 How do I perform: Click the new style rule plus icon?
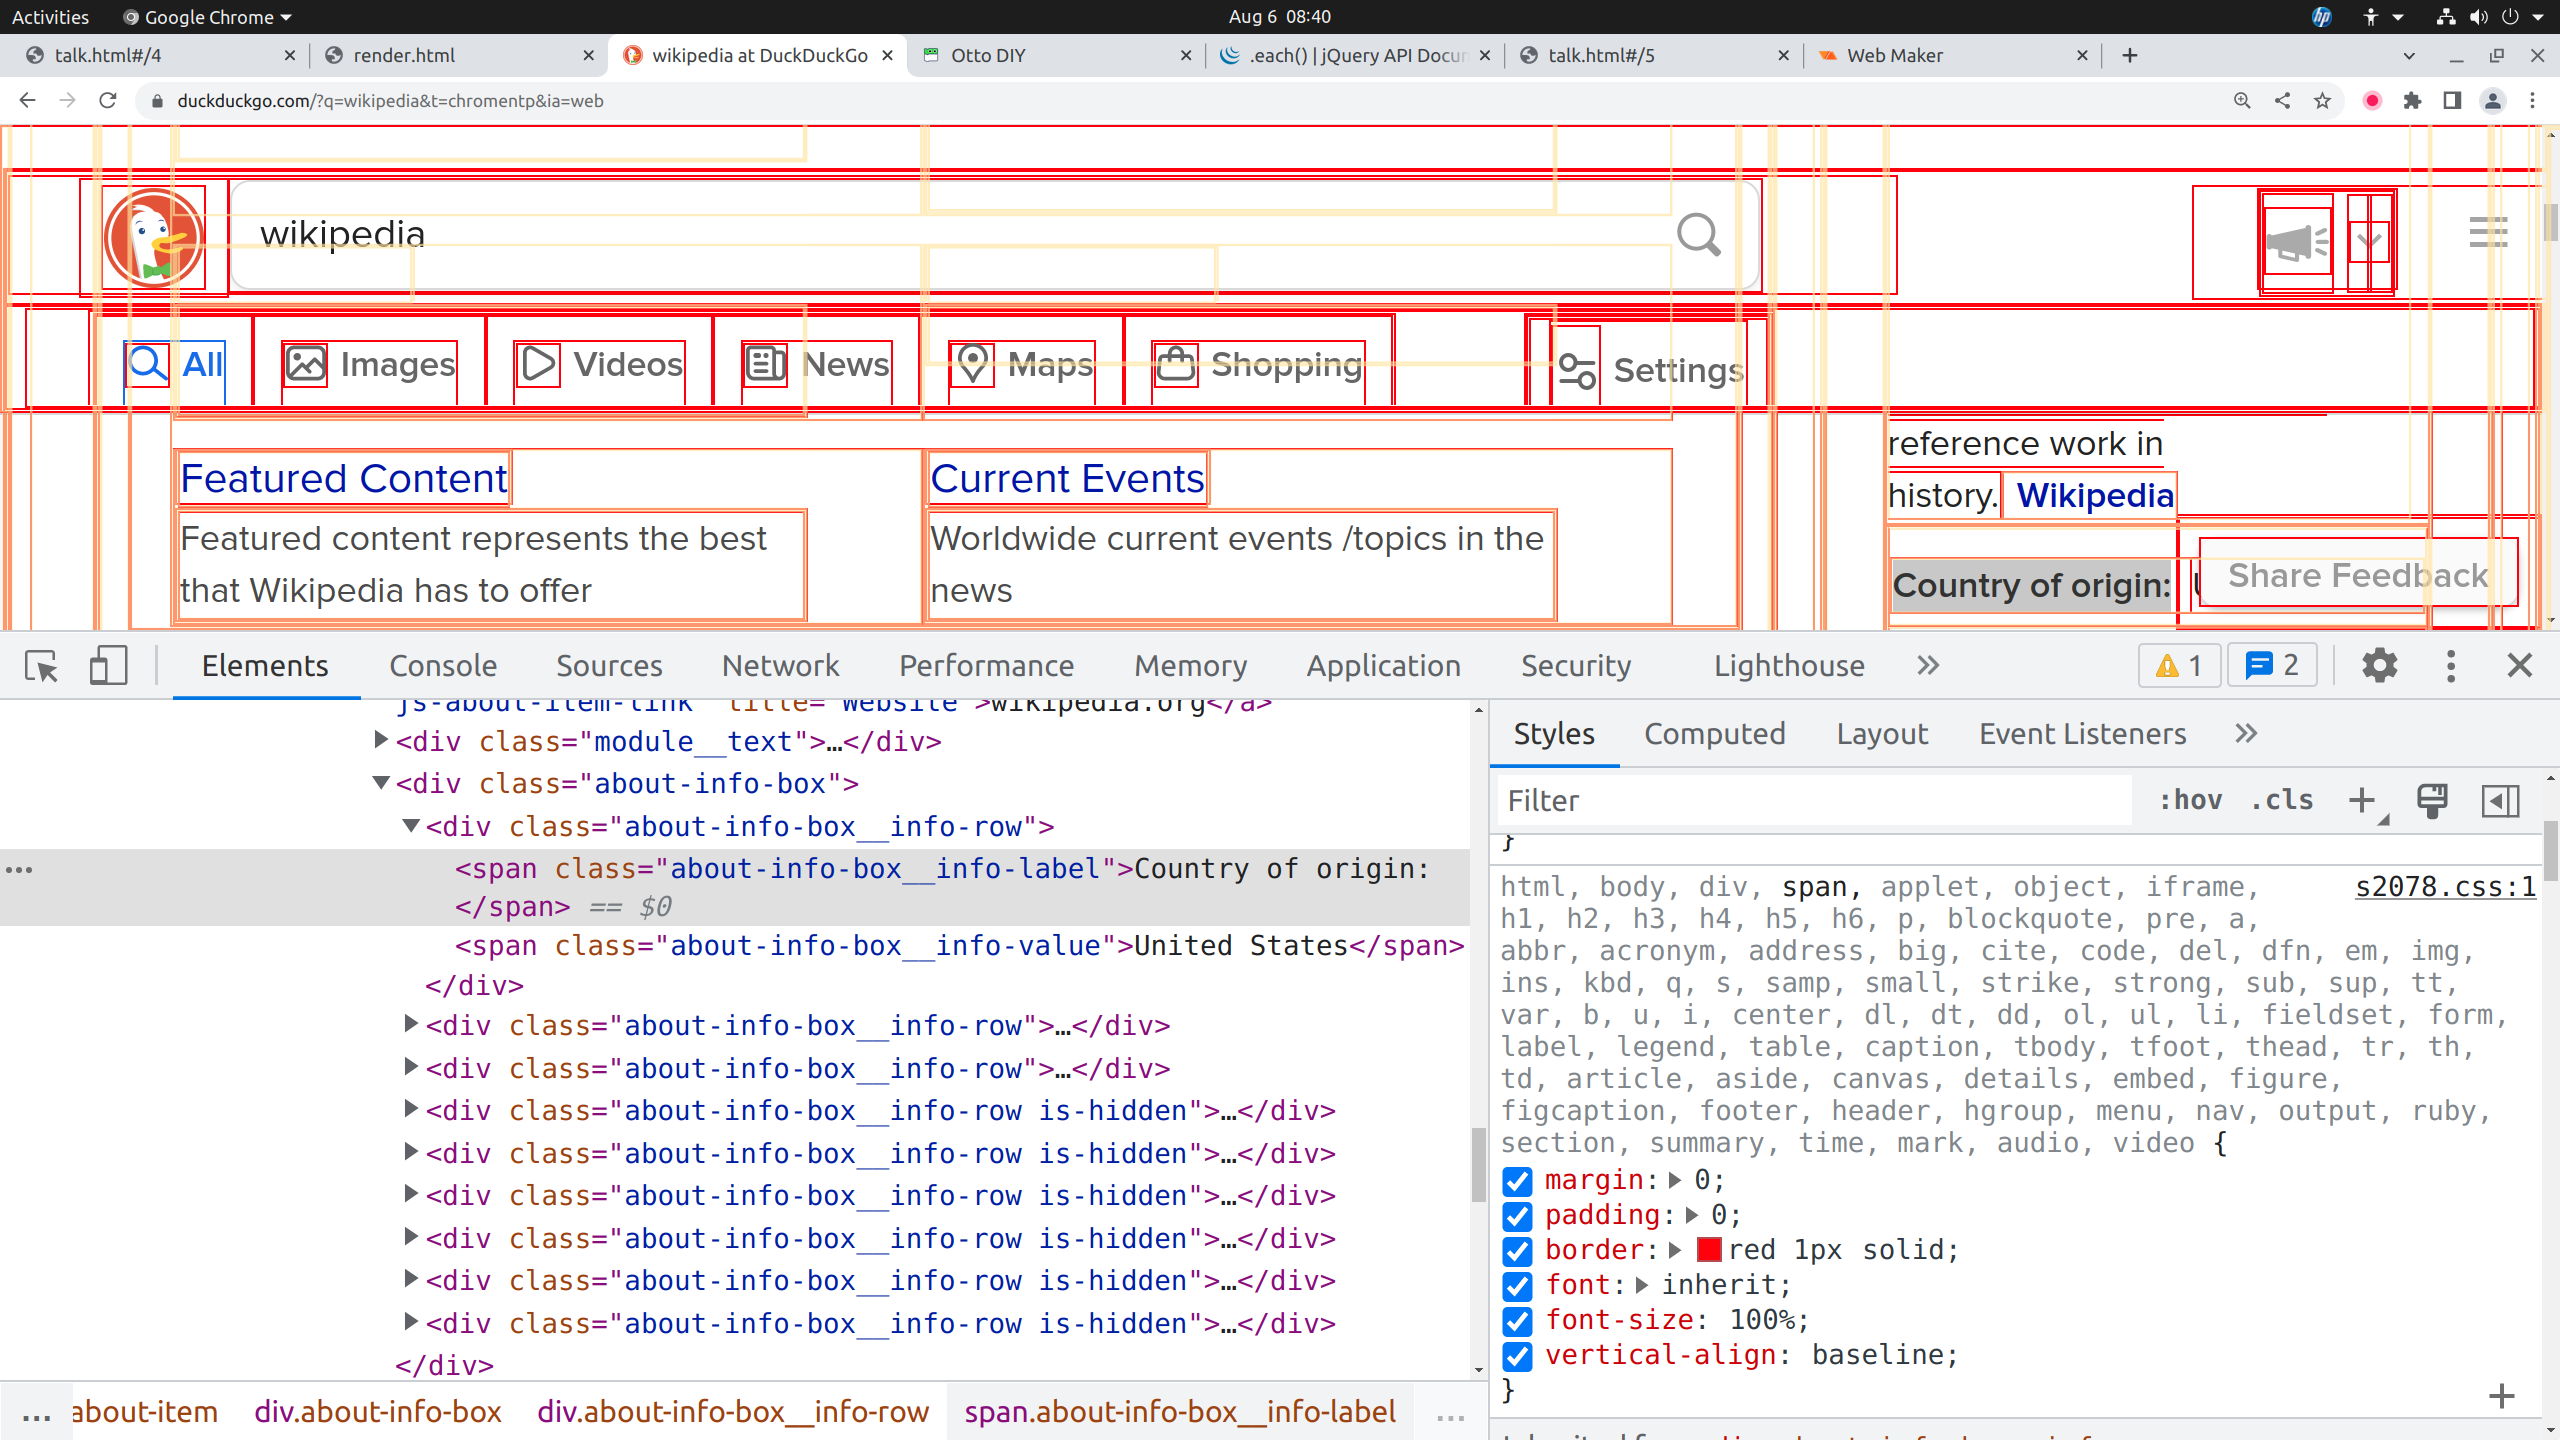2362,800
